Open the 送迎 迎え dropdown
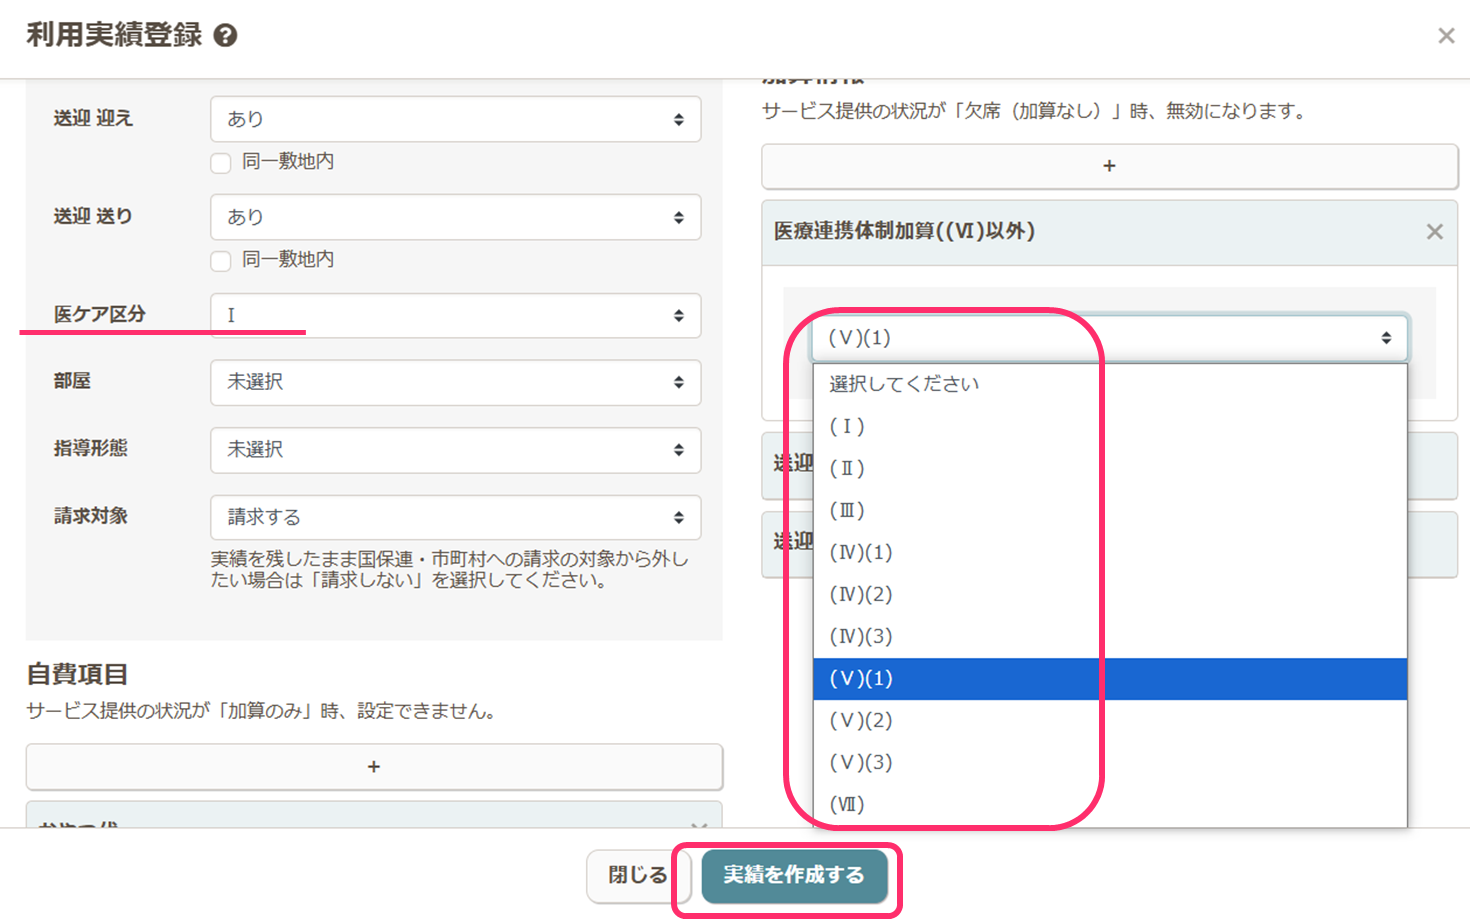Screen dimensions: 1470x919 click(455, 119)
